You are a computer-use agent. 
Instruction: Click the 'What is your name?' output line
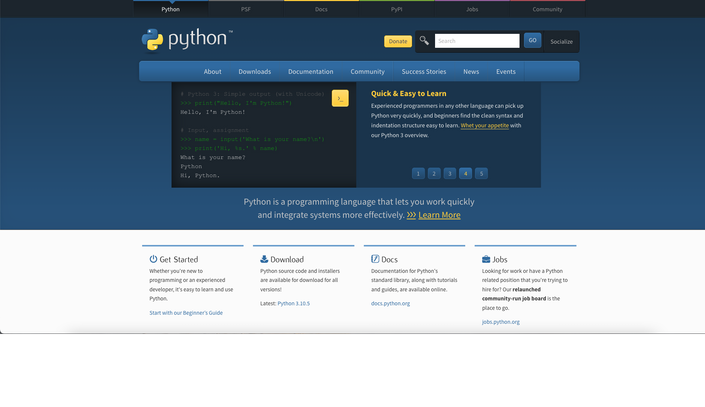point(213,157)
